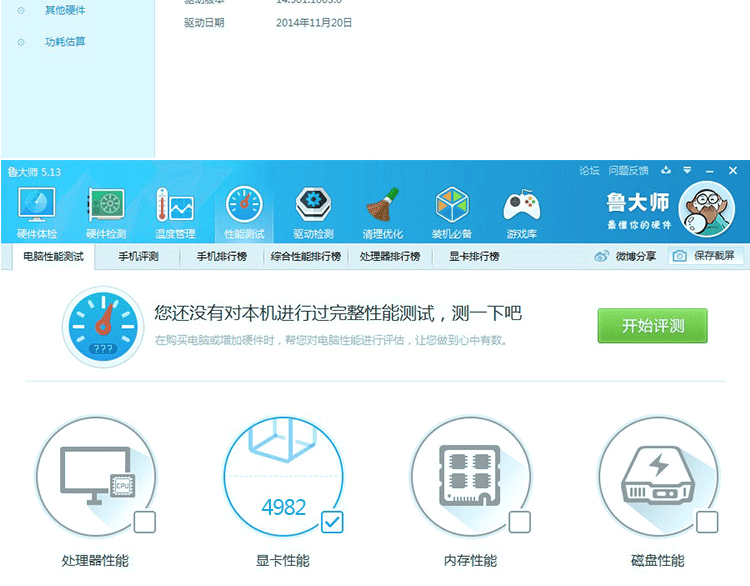Click 保存截屏 button
Viewport: 750px width, 586px height.
pyautogui.click(x=706, y=256)
